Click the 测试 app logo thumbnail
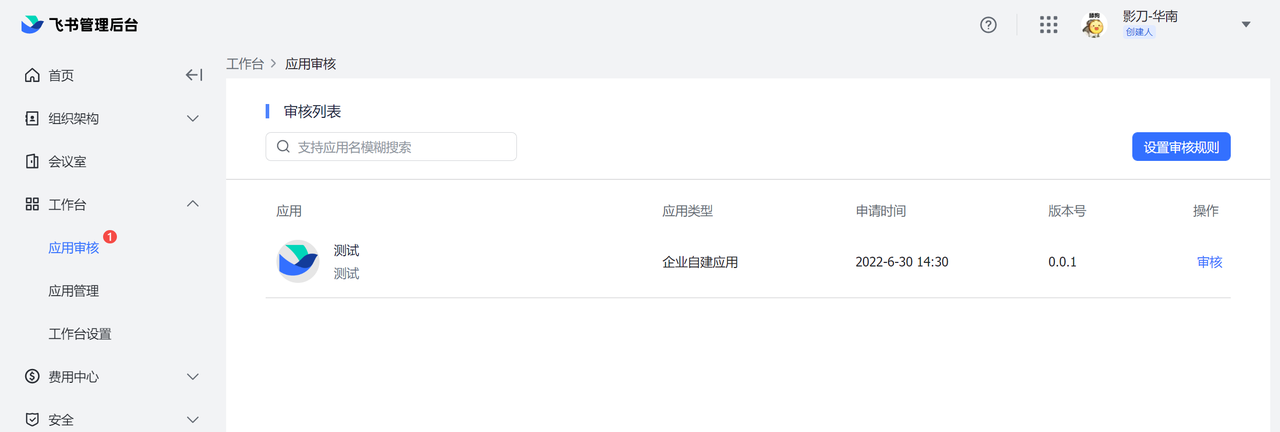Image resolution: width=1280 pixels, height=432 pixels. 297,262
